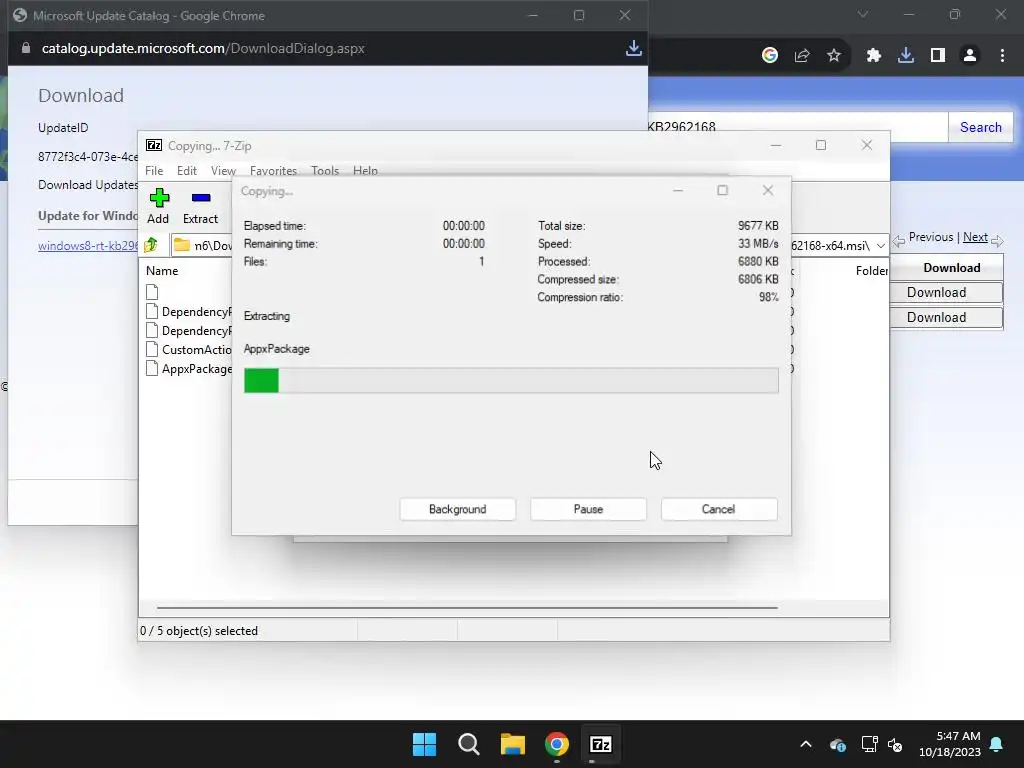Select the first DependencyP file row
The width and height of the screenshot is (1024, 768).
tap(188, 312)
